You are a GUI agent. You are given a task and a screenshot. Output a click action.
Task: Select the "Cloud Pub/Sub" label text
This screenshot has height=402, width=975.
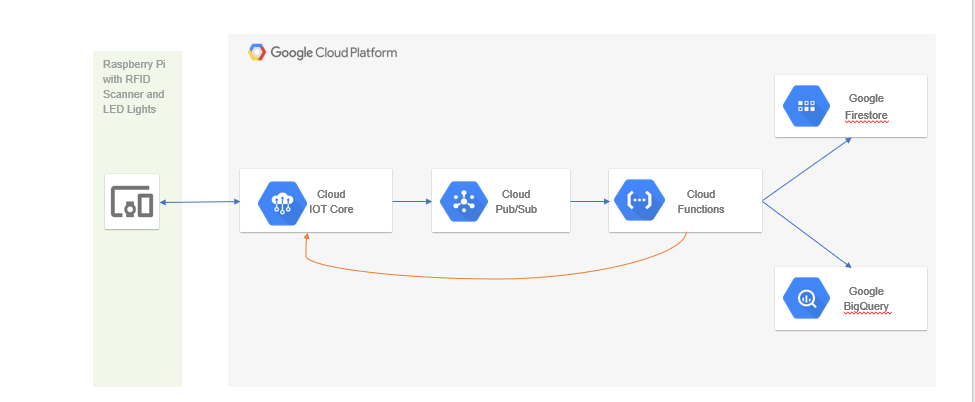pyautogui.click(x=516, y=202)
